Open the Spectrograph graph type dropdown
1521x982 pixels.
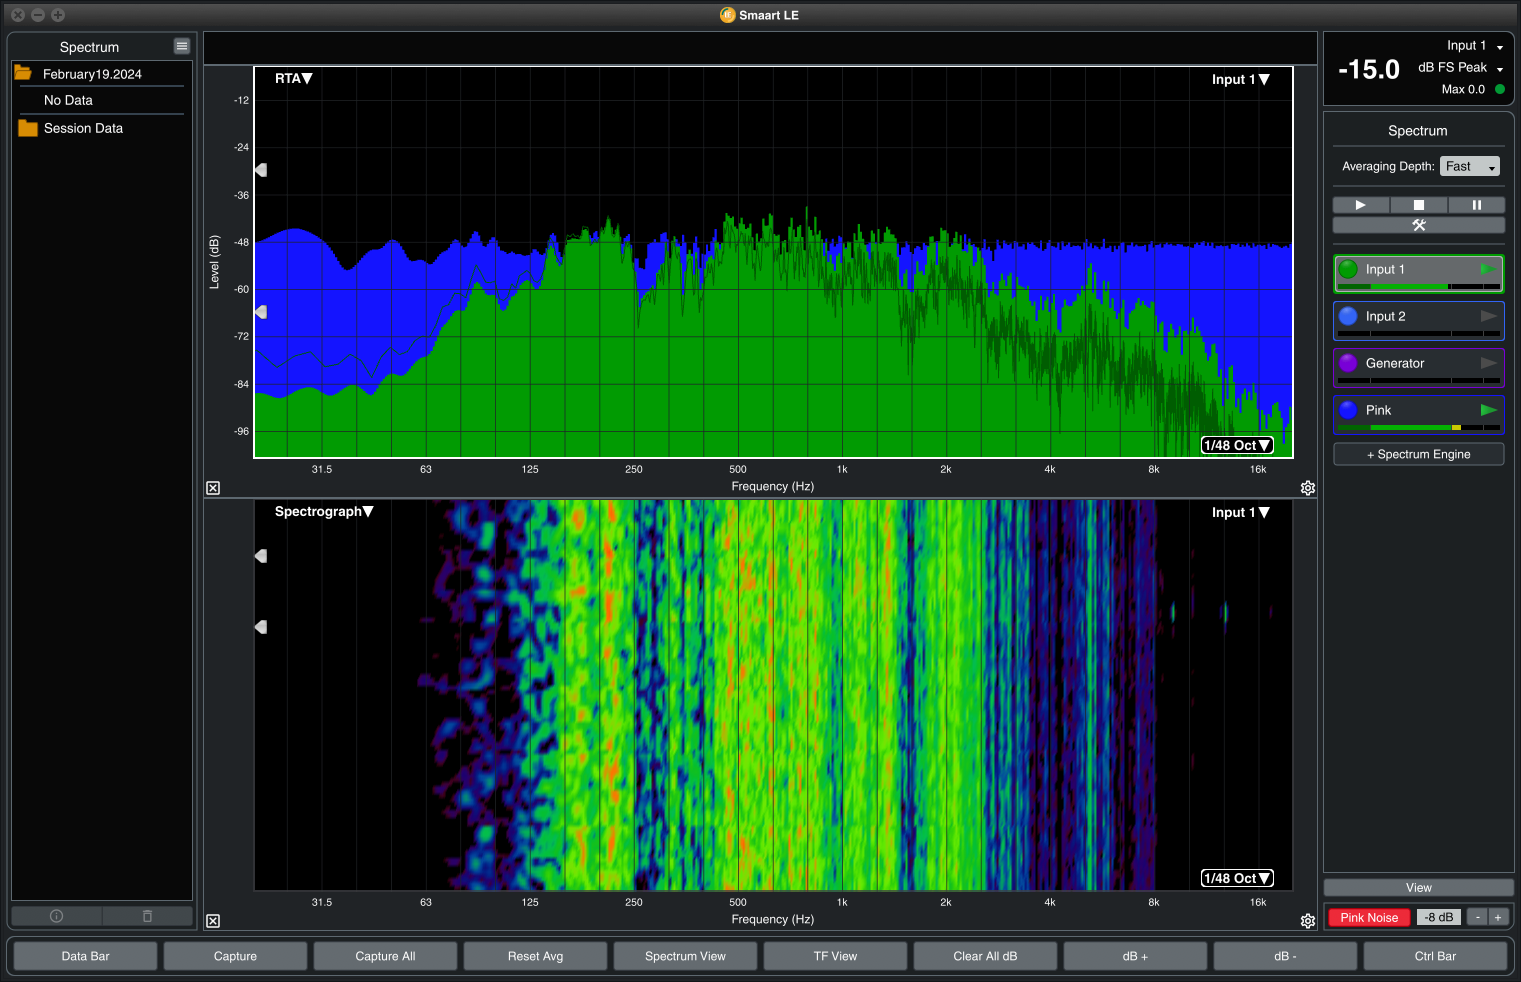324,511
